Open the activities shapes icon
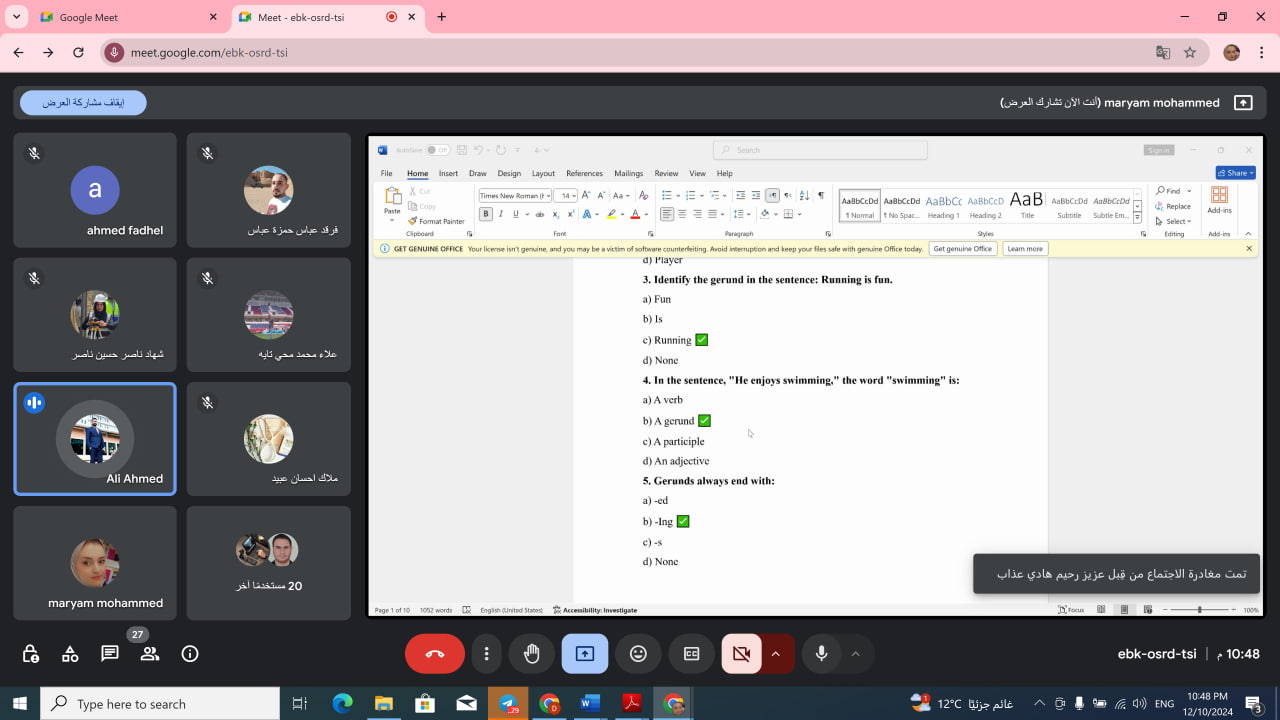Screen dimensions: 1280x720 pyautogui.click(x=70, y=654)
